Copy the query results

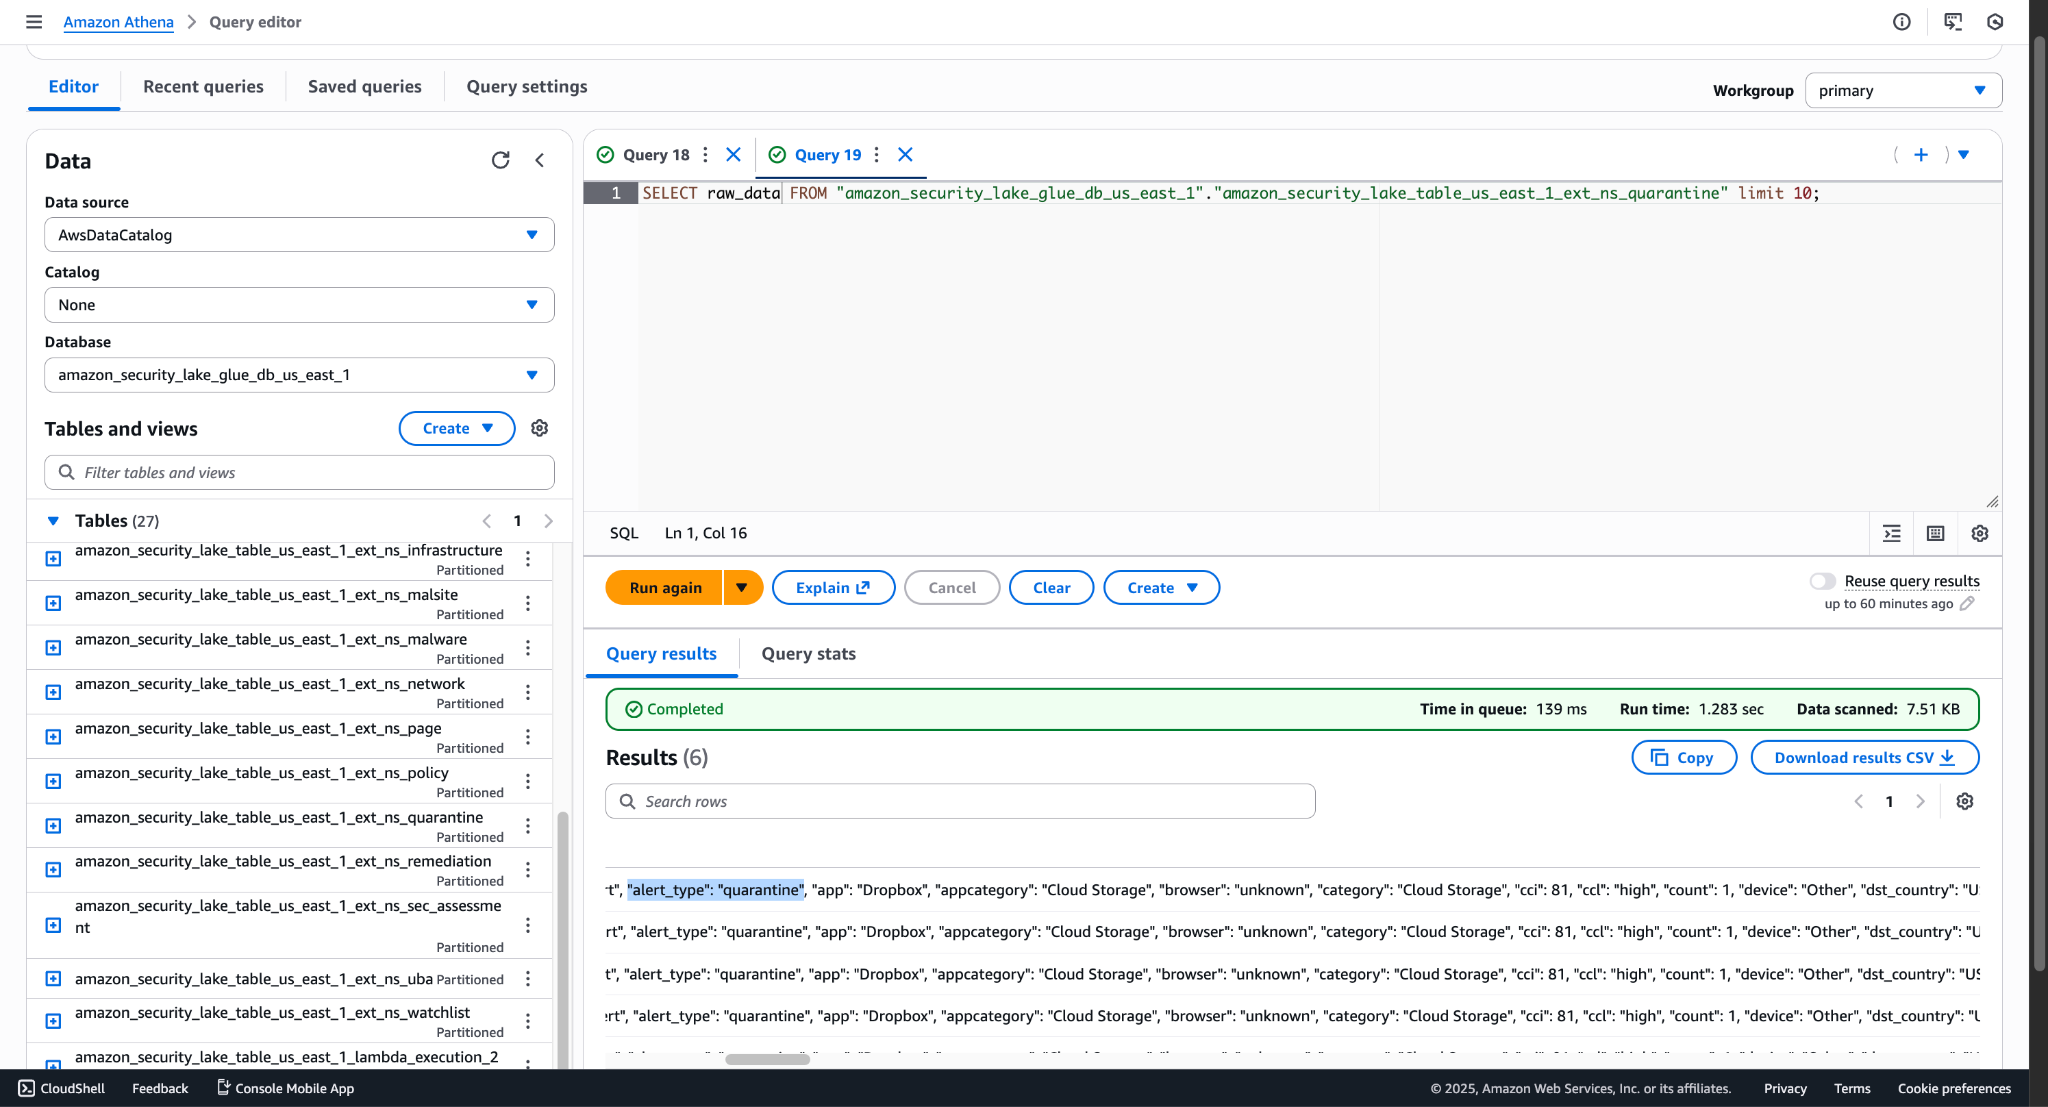pyautogui.click(x=1683, y=757)
